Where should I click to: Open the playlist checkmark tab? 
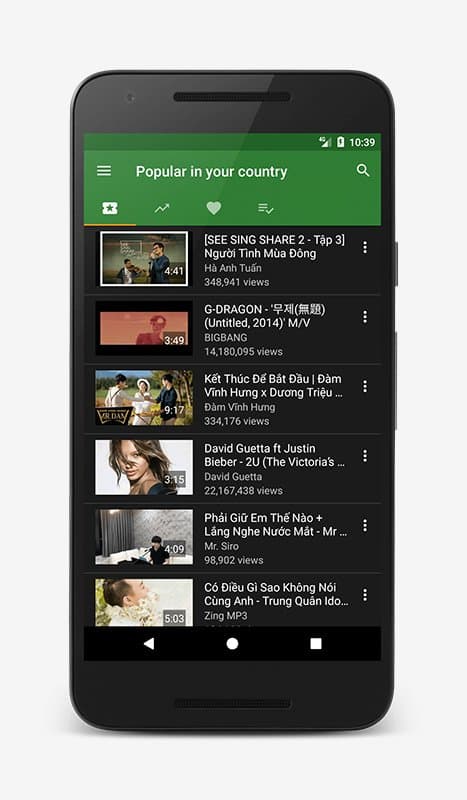(265, 208)
